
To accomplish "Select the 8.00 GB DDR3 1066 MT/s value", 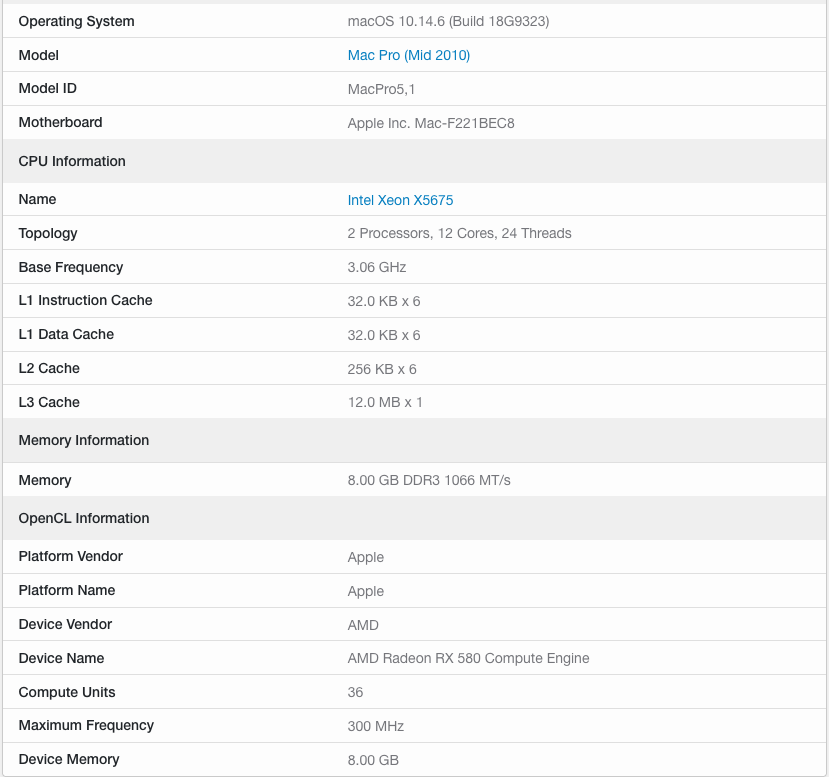I will [429, 480].
